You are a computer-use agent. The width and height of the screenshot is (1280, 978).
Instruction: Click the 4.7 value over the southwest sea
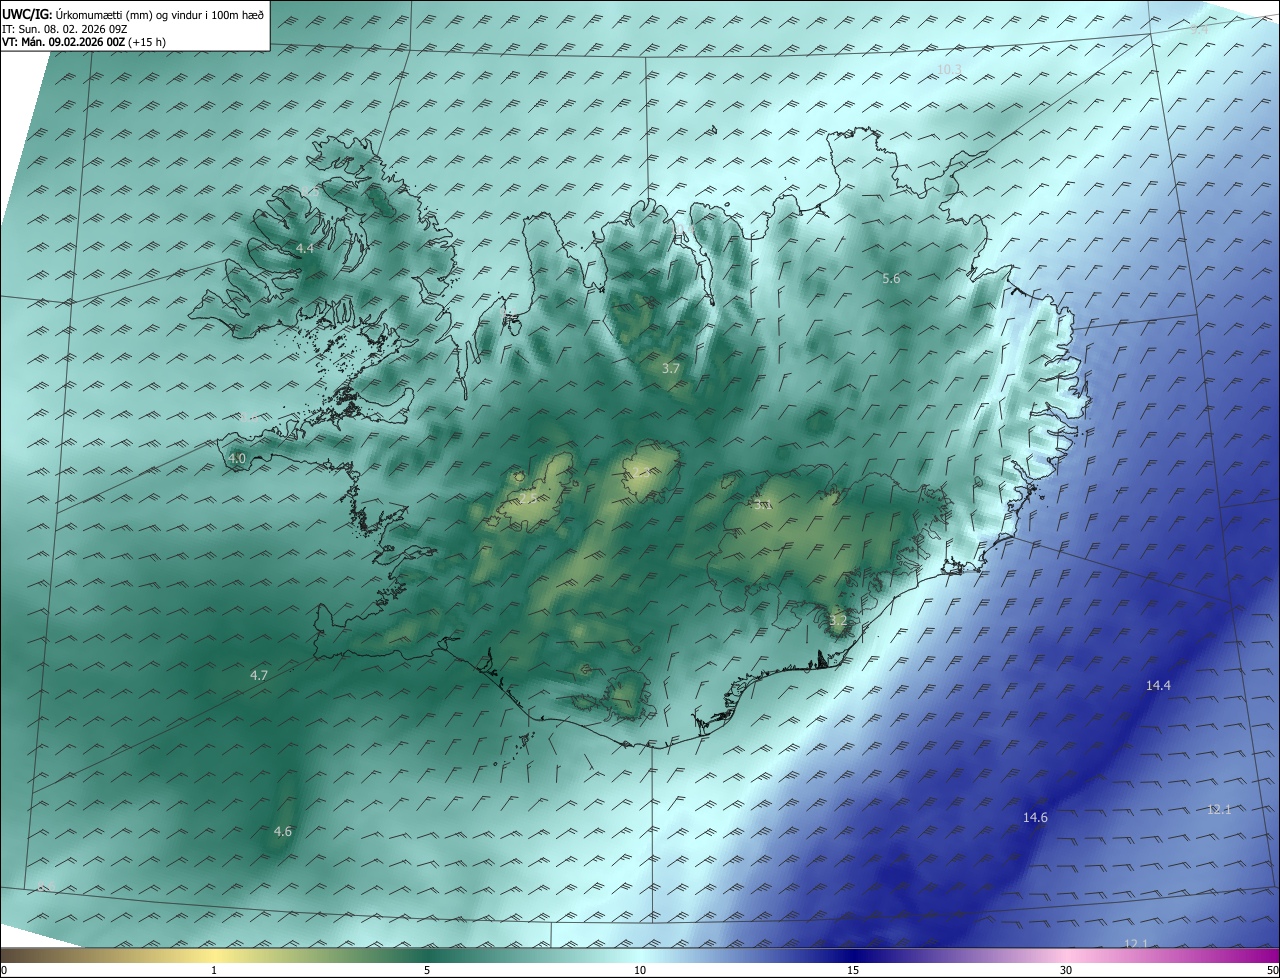[x=259, y=675]
